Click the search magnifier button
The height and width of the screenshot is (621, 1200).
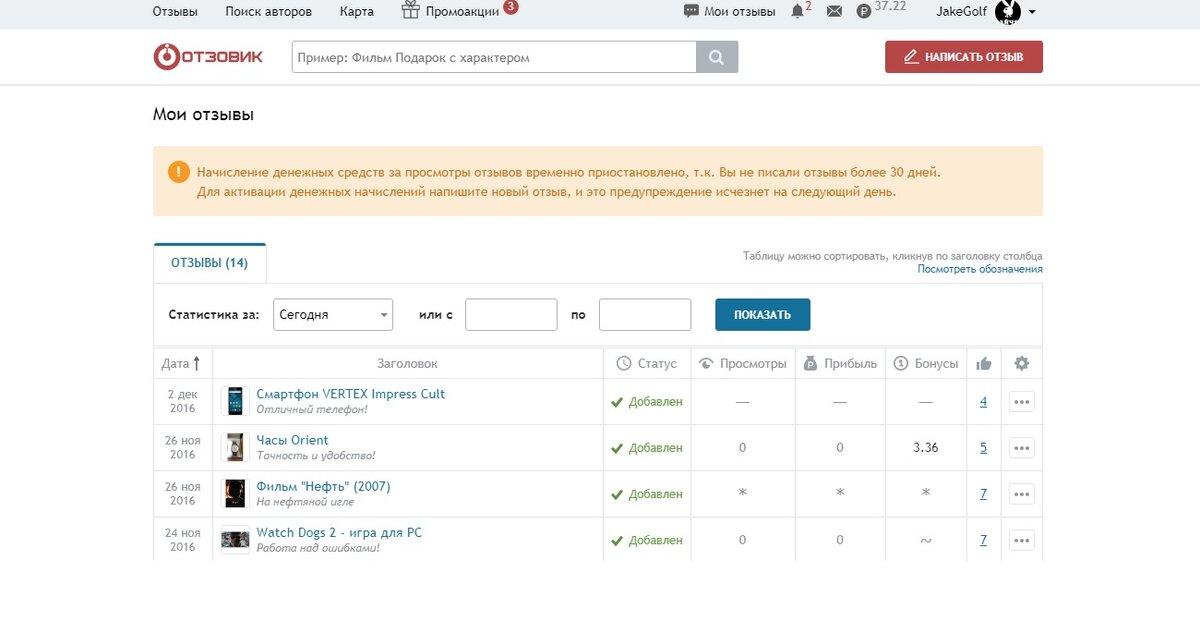click(717, 57)
